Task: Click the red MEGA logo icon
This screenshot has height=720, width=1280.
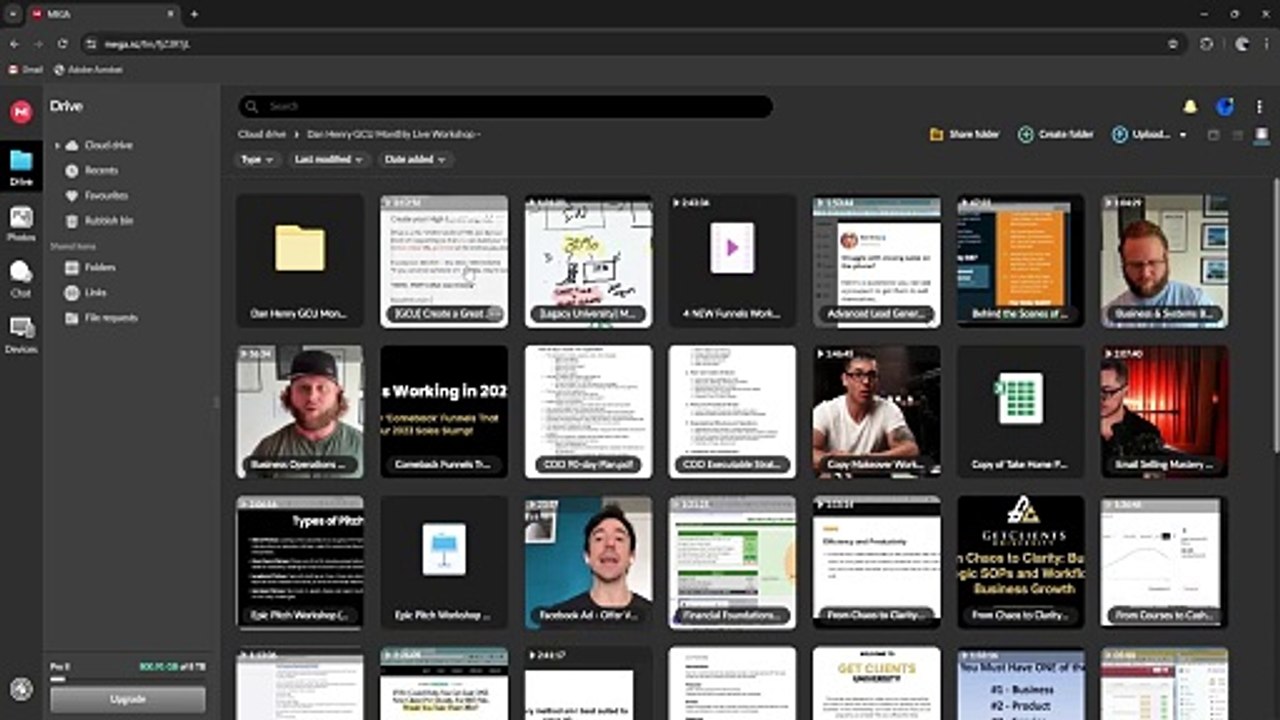Action: click(21, 112)
